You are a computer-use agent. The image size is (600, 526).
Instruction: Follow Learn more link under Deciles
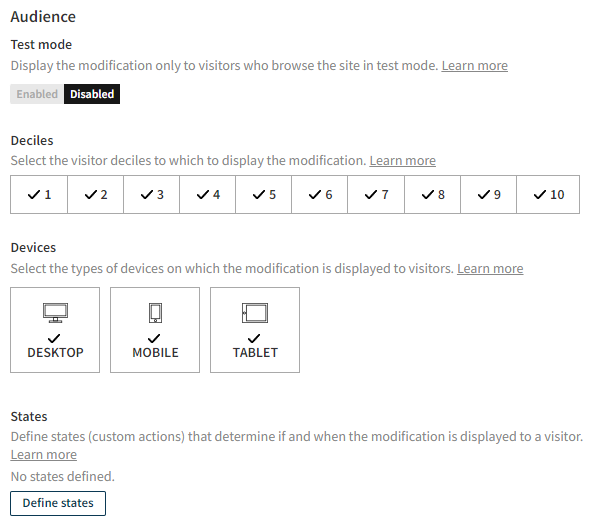point(402,161)
